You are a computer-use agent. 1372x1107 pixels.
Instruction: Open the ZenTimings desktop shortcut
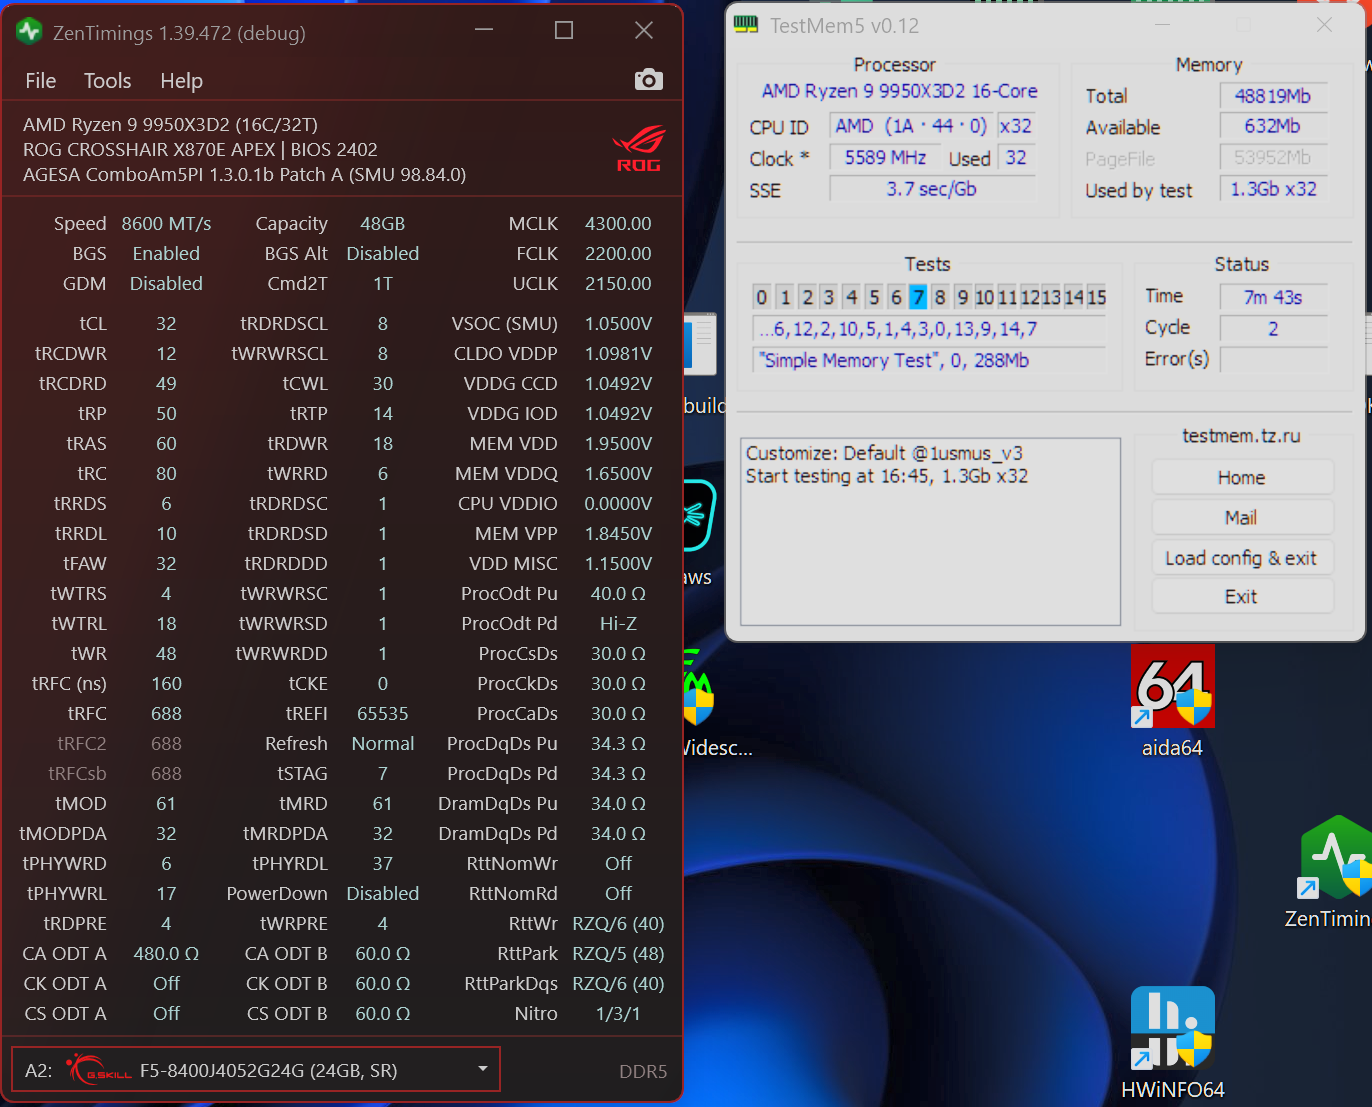pyautogui.click(x=1336, y=858)
